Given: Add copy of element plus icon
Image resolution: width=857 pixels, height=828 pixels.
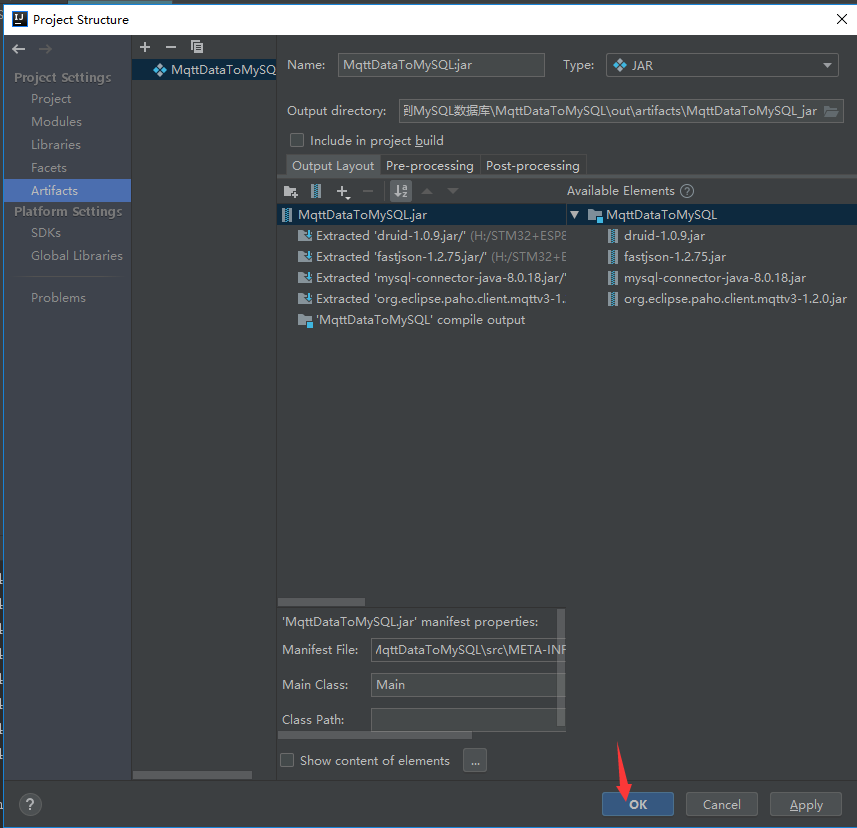Looking at the screenshot, I should click(343, 192).
